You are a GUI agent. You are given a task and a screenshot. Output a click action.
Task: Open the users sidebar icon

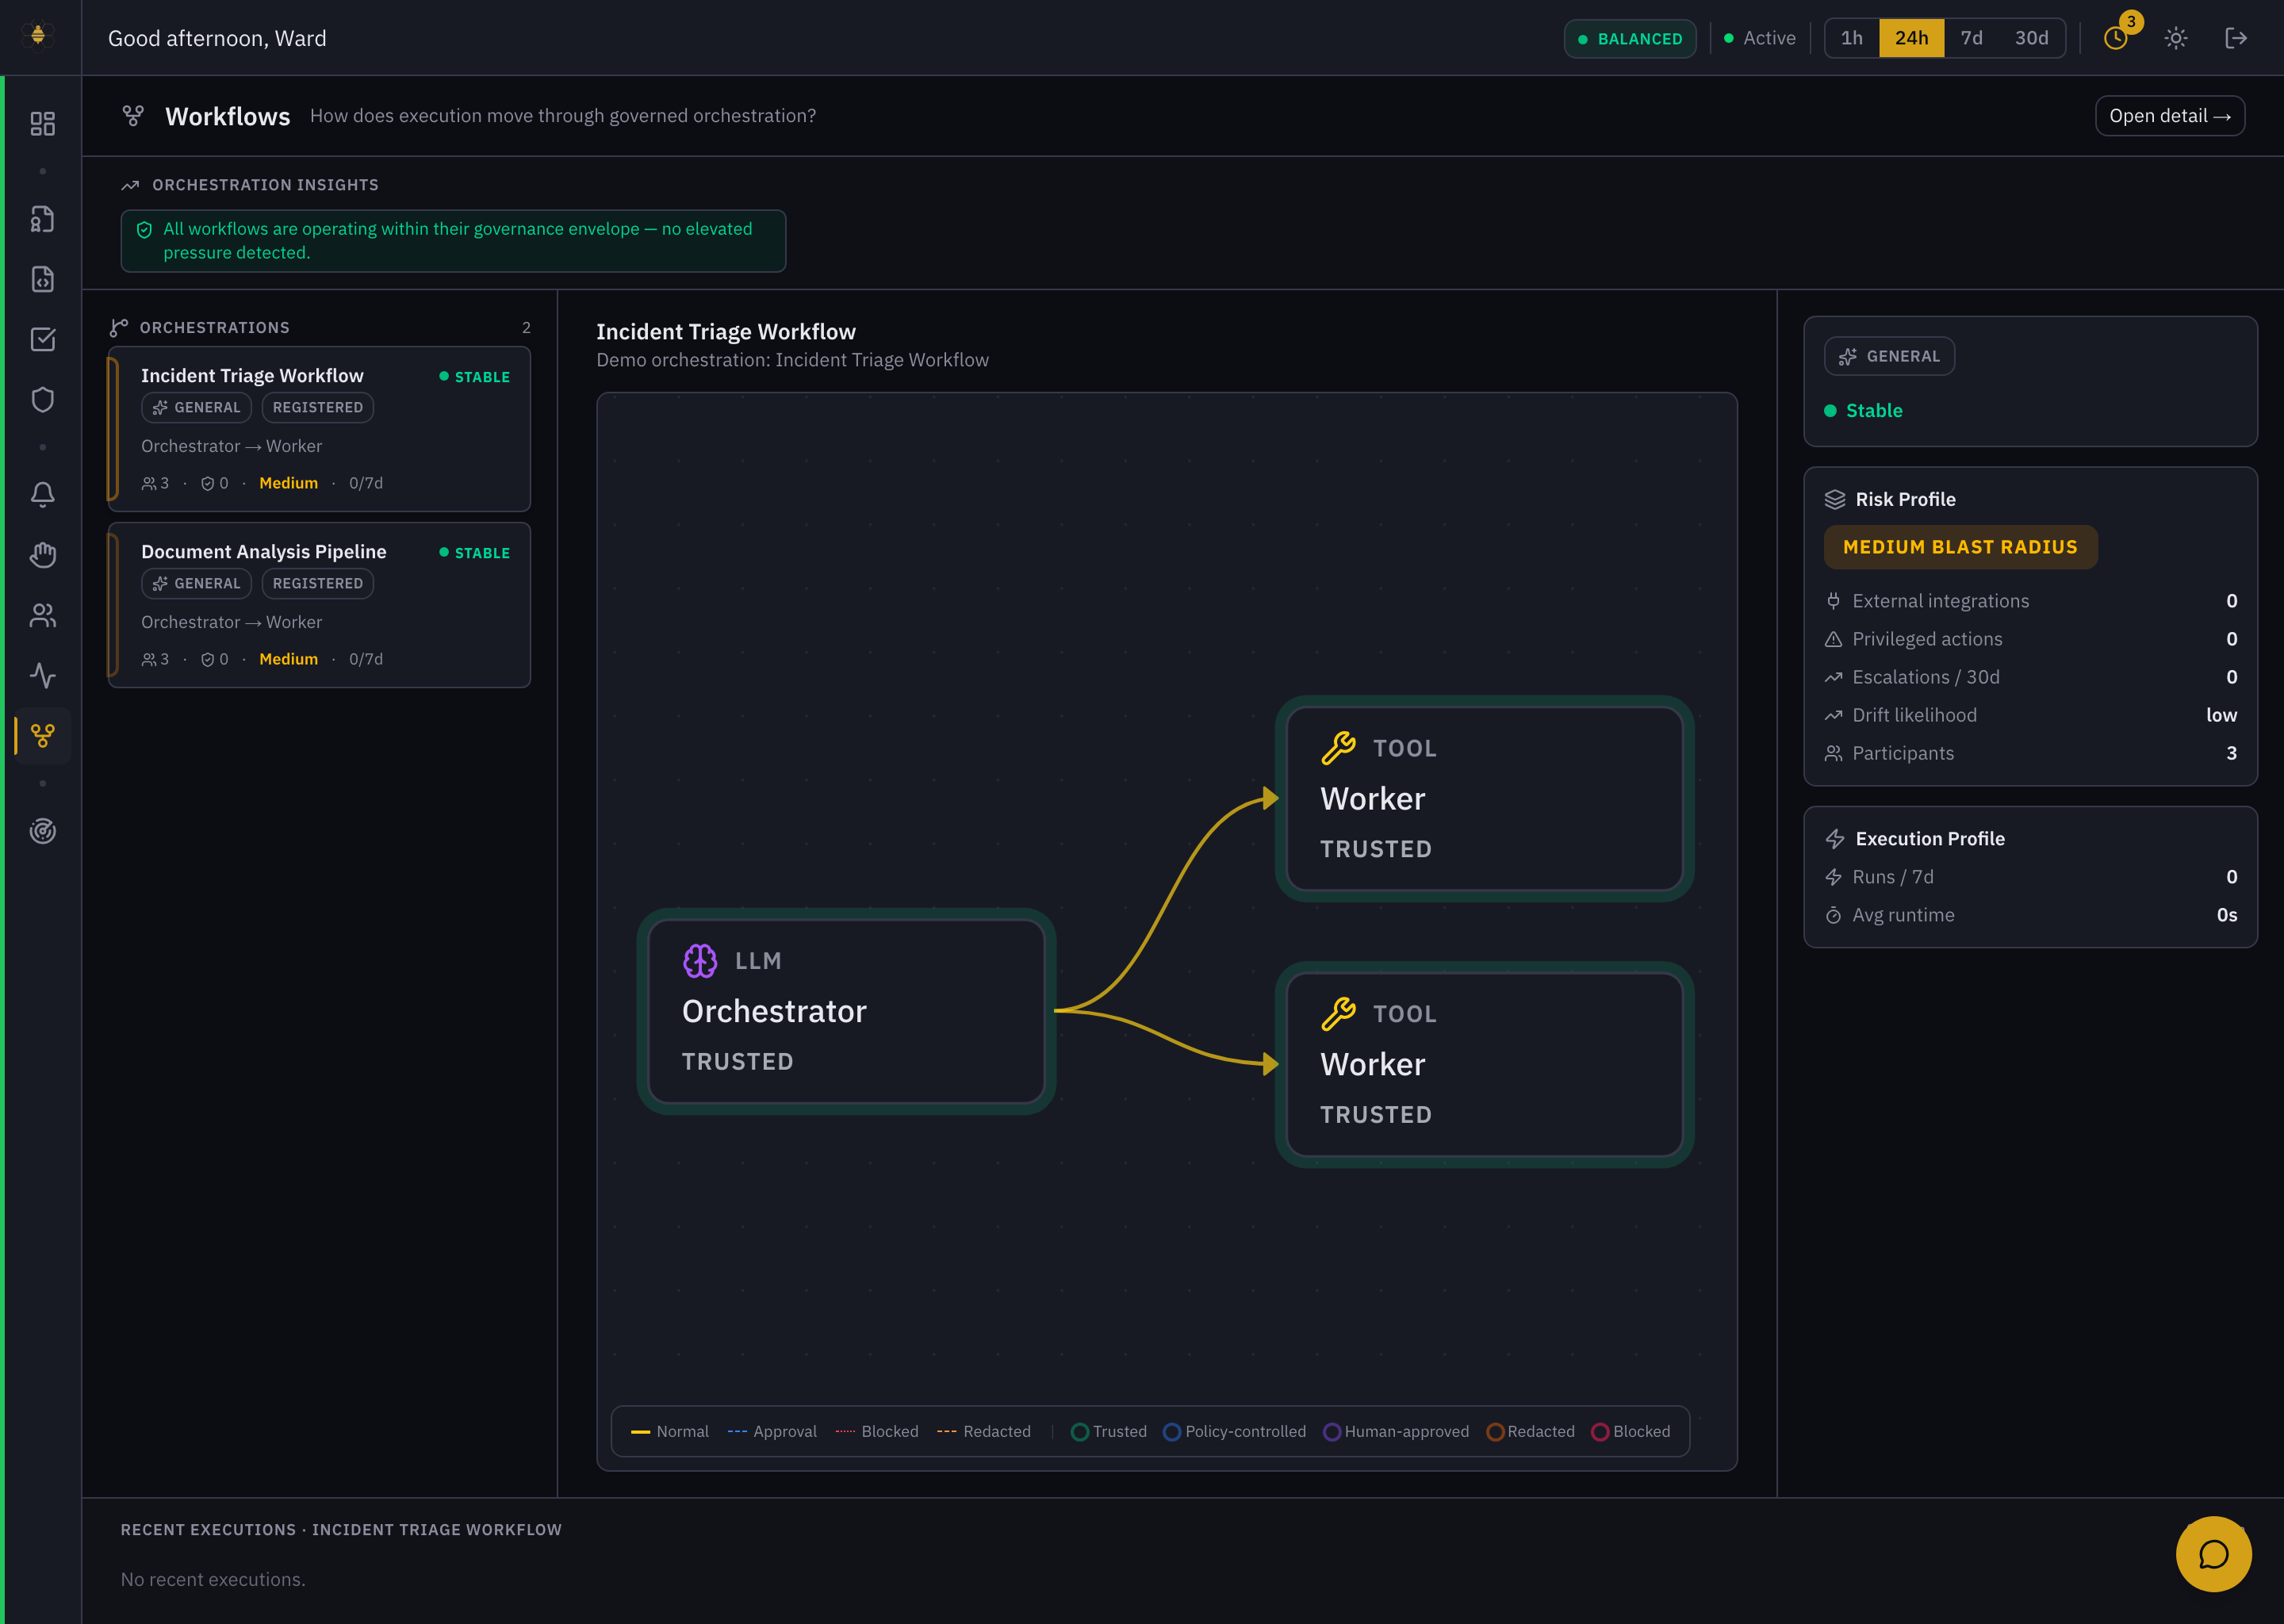click(42, 615)
